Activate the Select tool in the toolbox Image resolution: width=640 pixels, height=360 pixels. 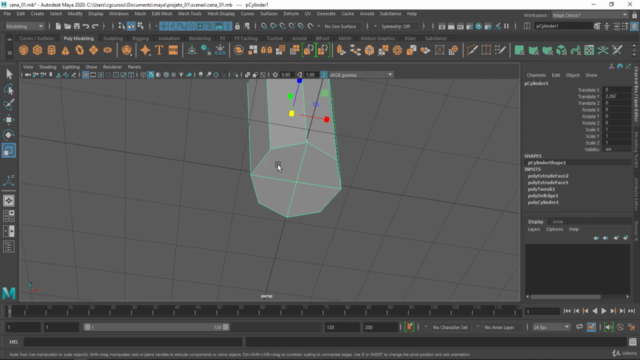(x=9, y=74)
